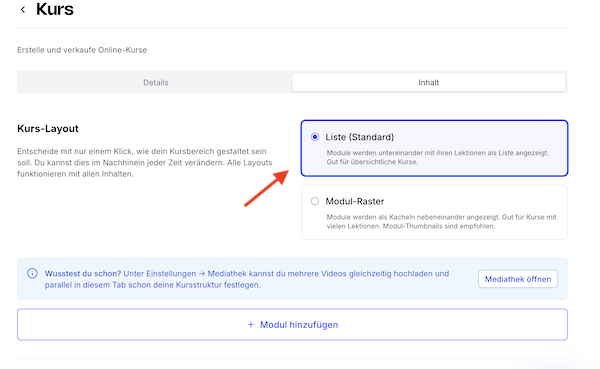Click the 'Wusstest du schon?' tip text
The height and width of the screenshot is (369, 600).
pyautogui.click(x=247, y=279)
